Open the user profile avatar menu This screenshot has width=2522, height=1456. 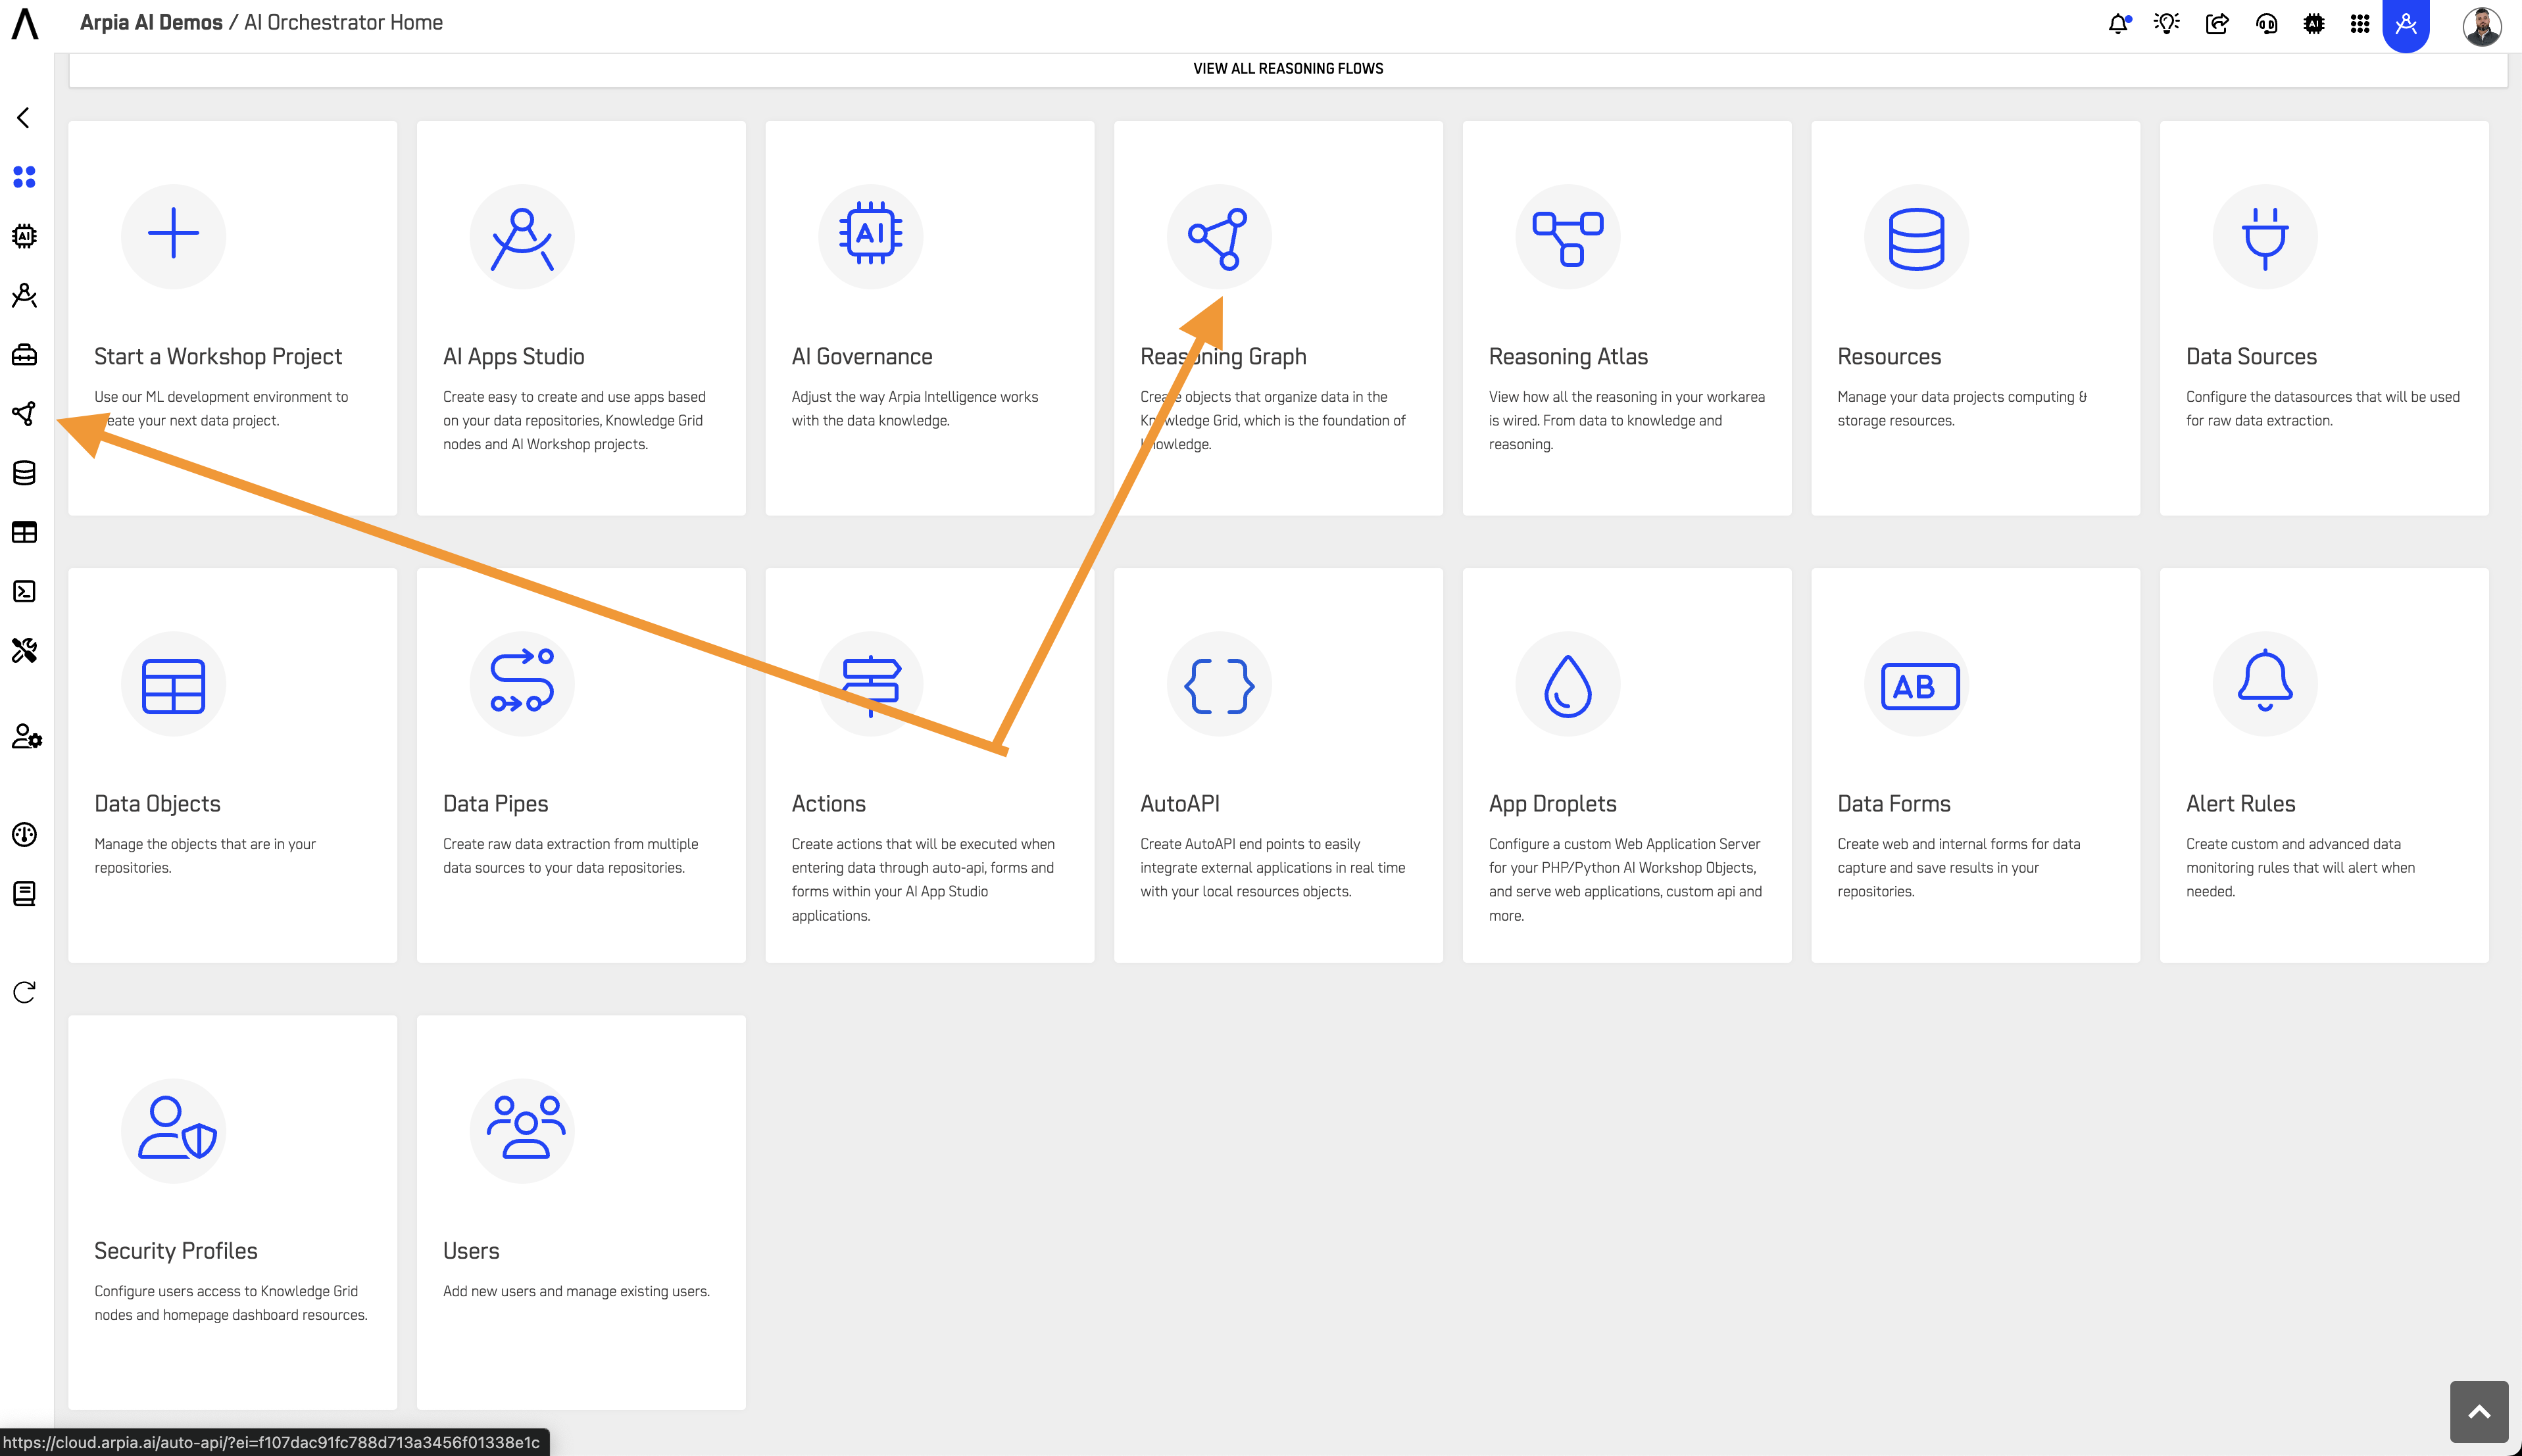[2481, 25]
